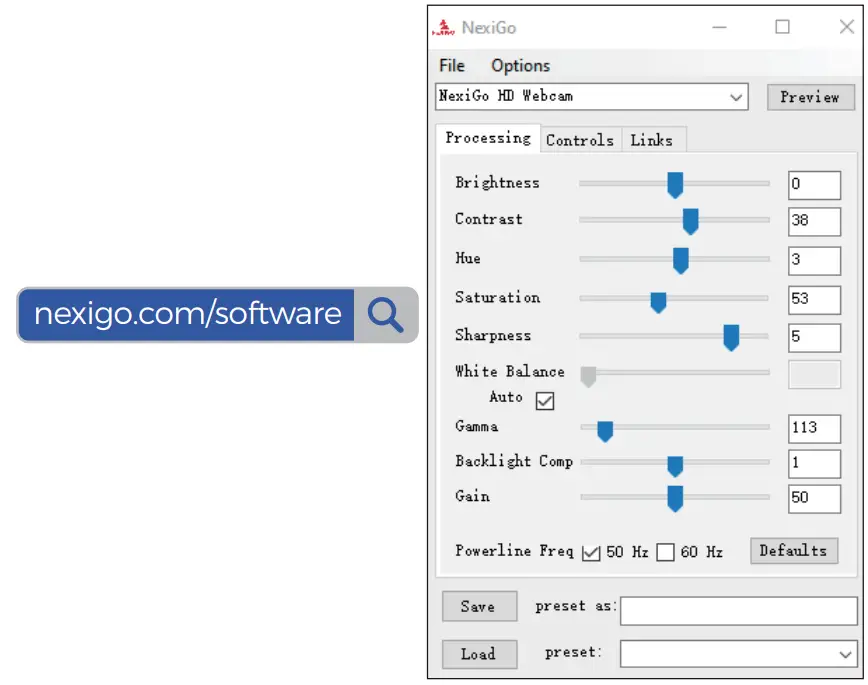Viewport: 868px width, 685px height.
Task: Click the Gain value field showing 50
Action: pyautogui.click(x=814, y=498)
